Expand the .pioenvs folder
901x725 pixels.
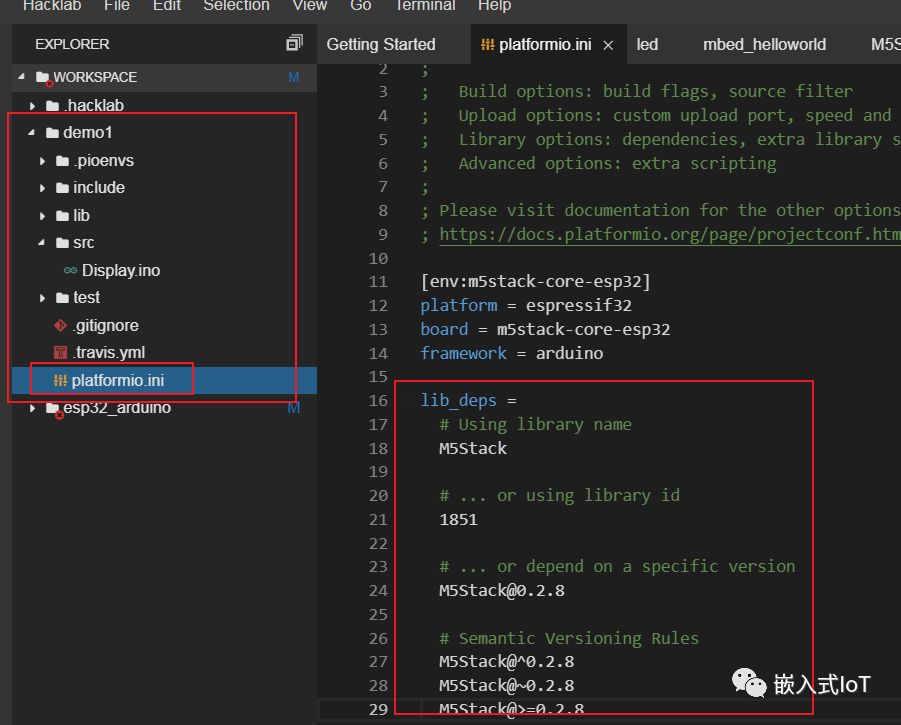43,161
